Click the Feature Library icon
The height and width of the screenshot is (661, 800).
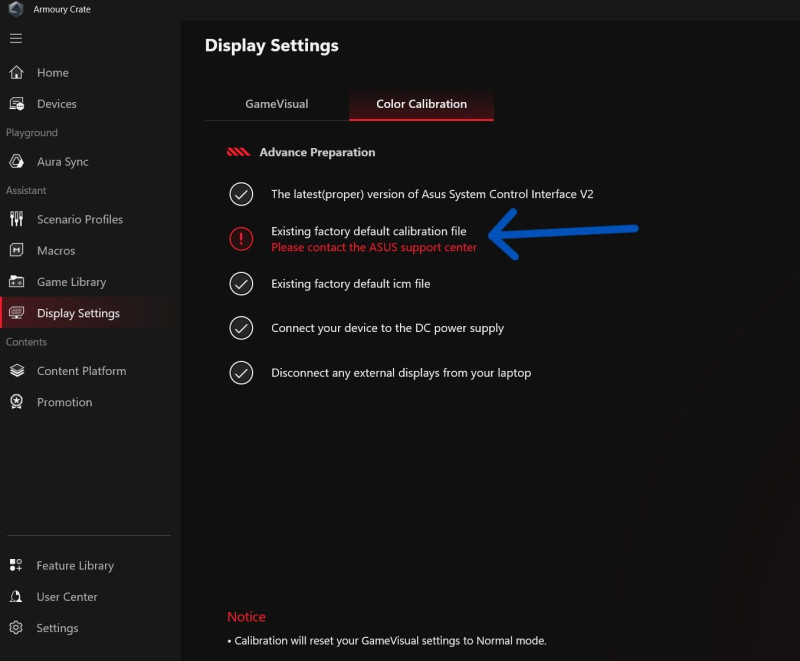(x=16, y=566)
